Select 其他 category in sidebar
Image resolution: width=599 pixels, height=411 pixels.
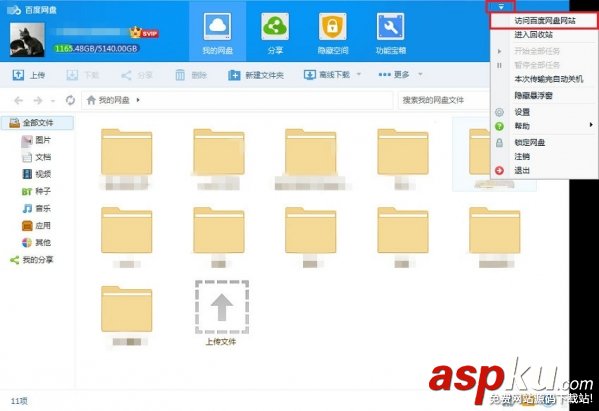36,243
